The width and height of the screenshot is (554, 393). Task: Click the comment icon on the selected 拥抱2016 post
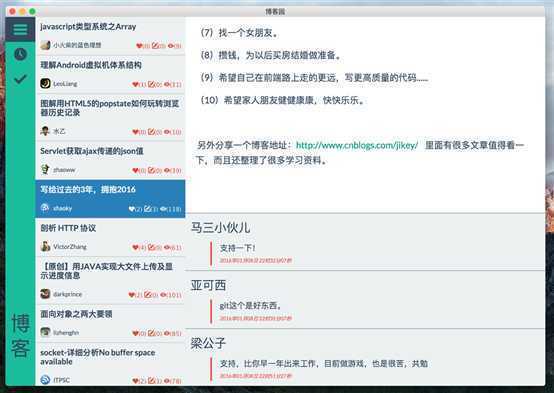148,209
